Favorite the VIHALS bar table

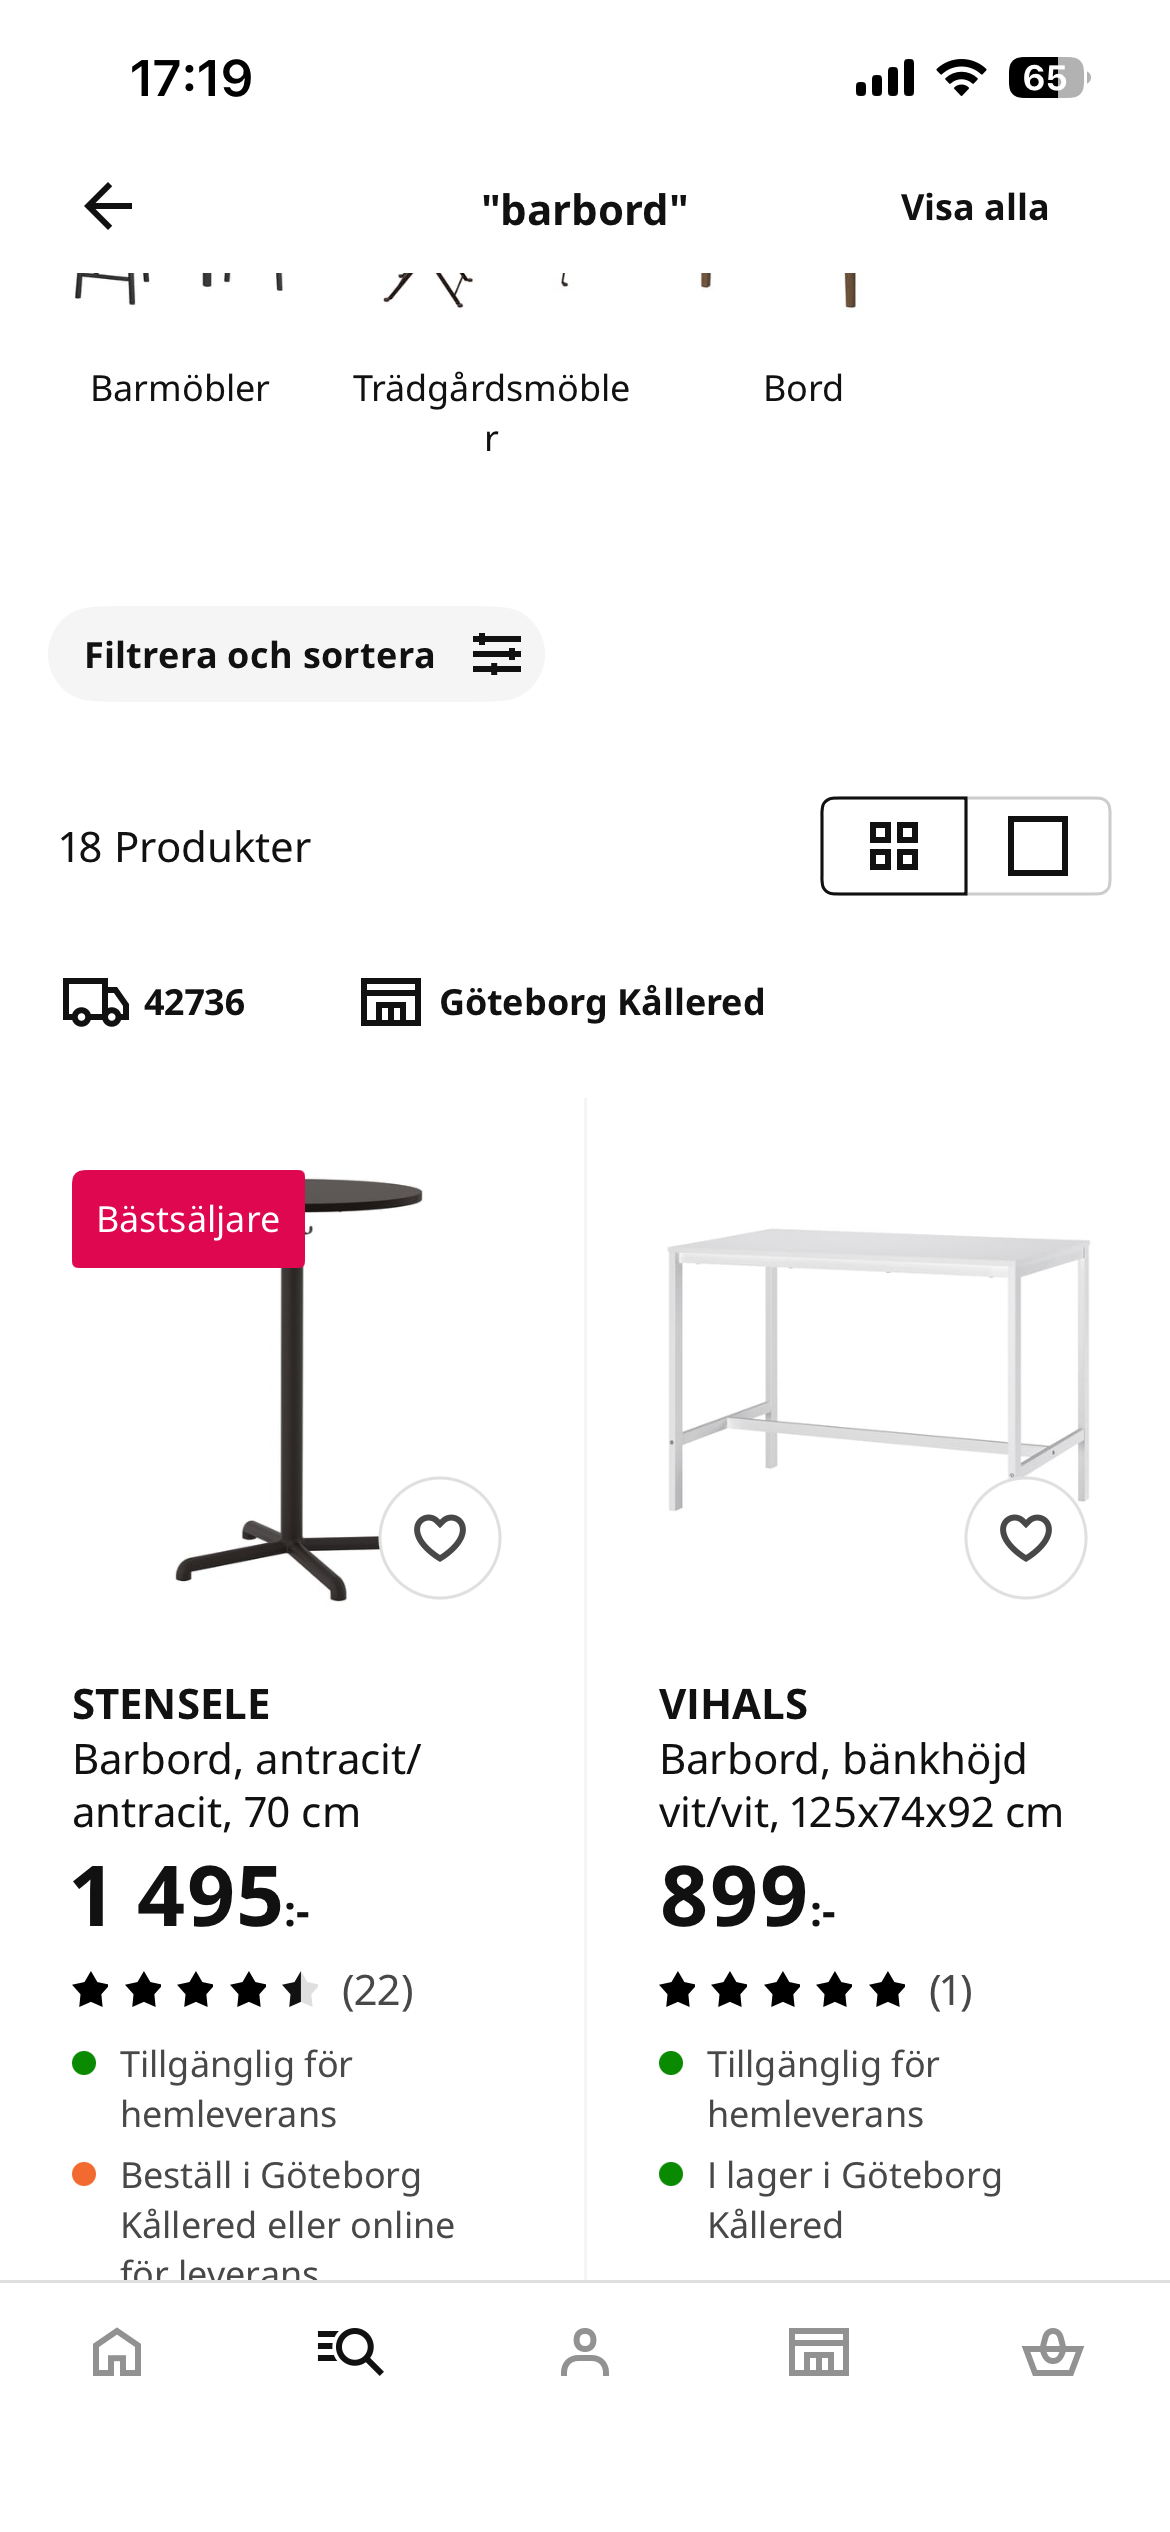tap(1026, 1538)
